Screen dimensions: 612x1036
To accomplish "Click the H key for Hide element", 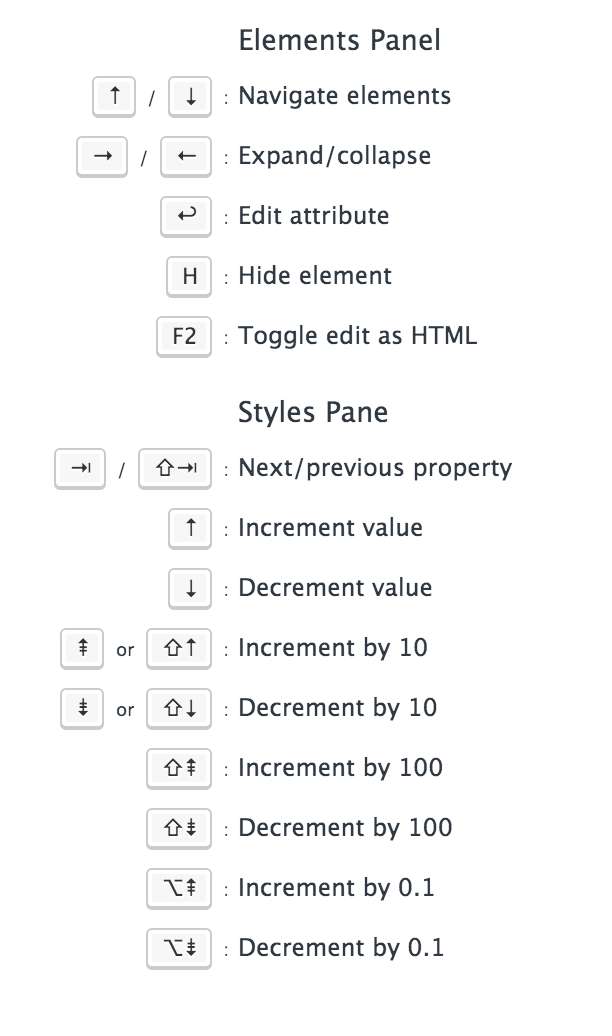I will 189,277.
